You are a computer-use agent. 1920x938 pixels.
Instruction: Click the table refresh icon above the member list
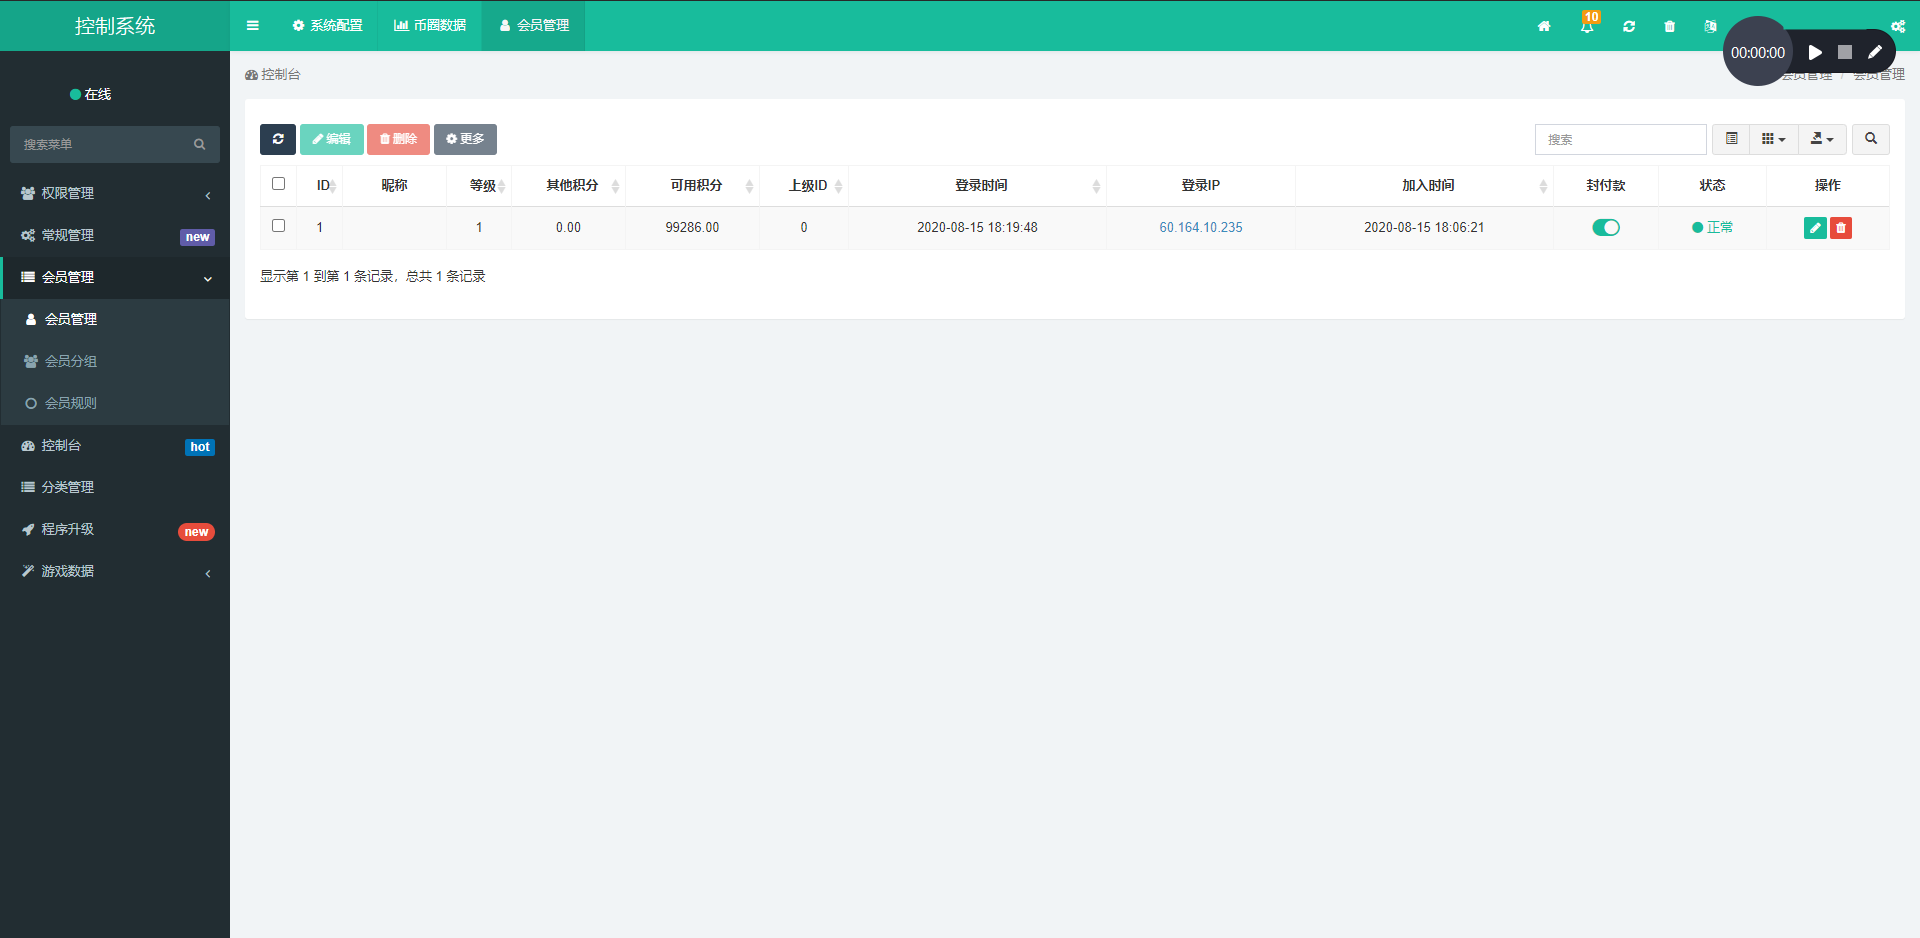click(x=277, y=139)
